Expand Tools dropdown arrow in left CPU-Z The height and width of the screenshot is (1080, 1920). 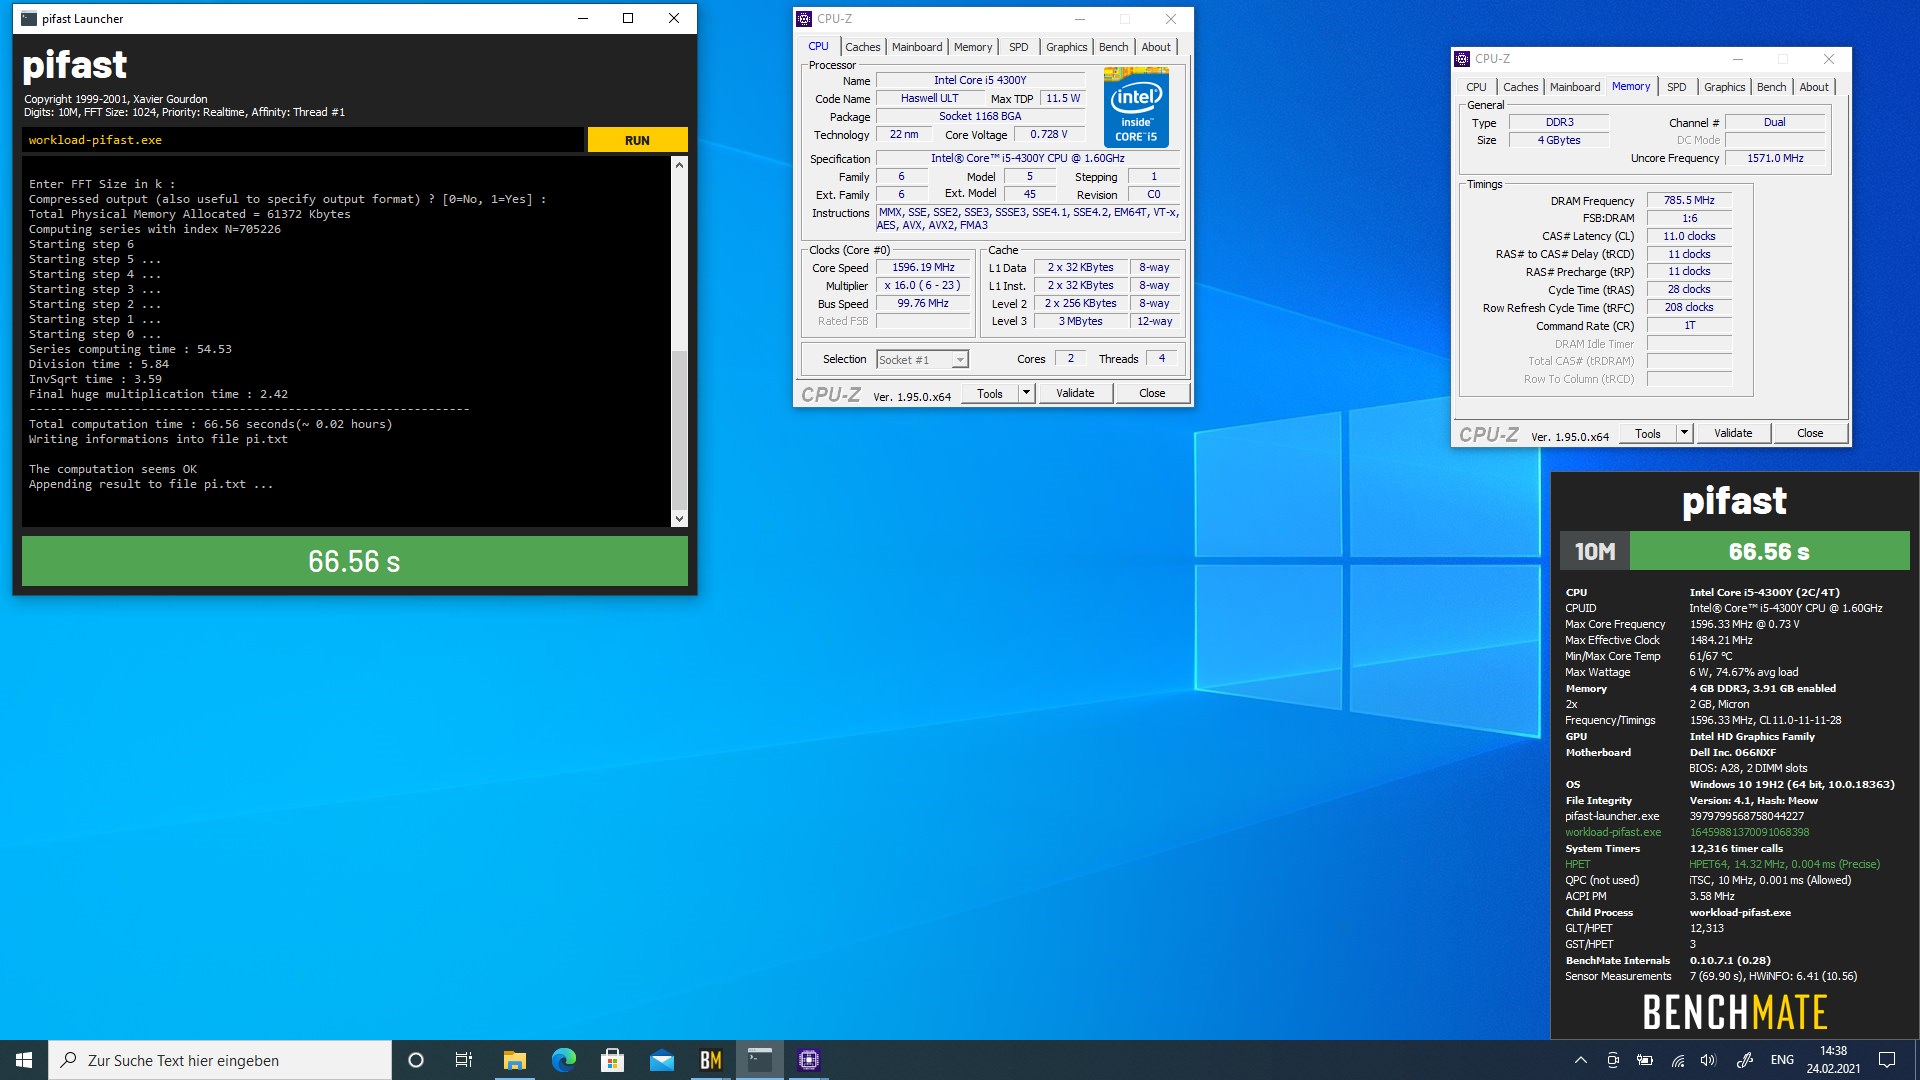[x=1026, y=393]
